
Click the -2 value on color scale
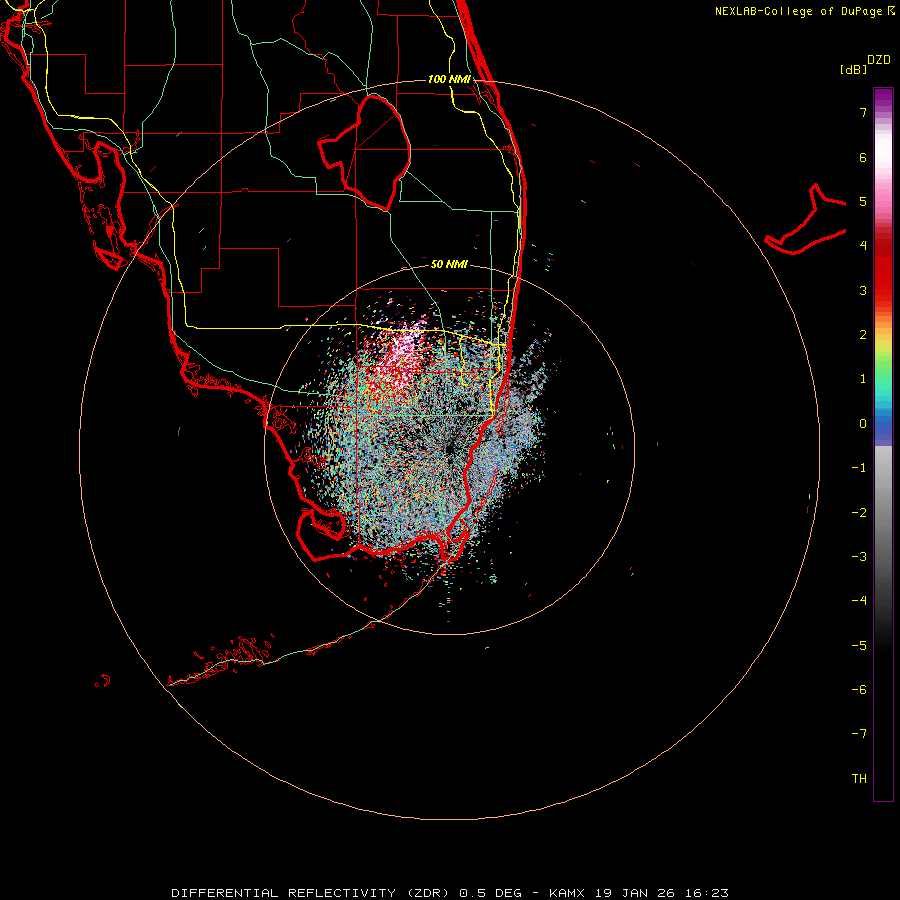coord(859,513)
